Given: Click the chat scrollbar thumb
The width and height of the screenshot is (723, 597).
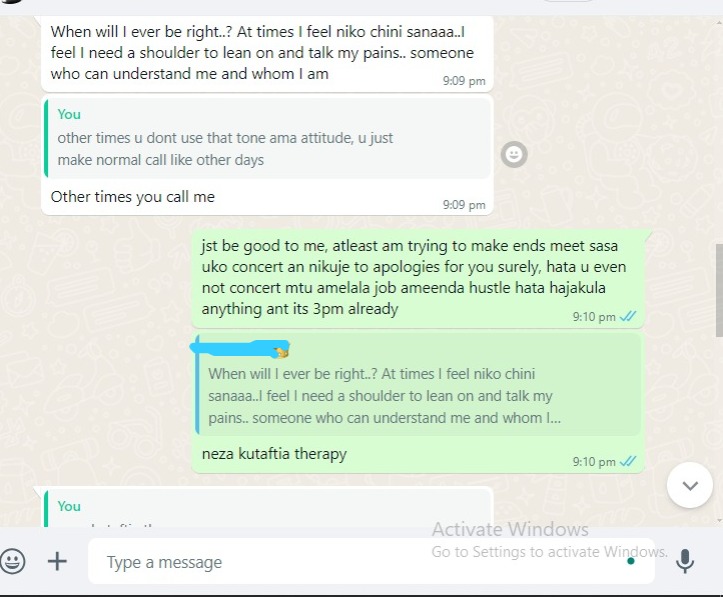Looking at the screenshot, I should click(719, 290).
